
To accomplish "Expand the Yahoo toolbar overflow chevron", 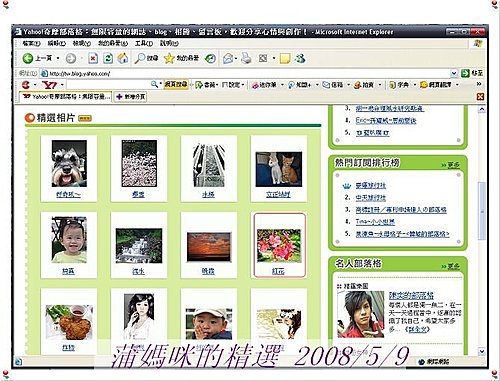I will [x=479, y=84].
